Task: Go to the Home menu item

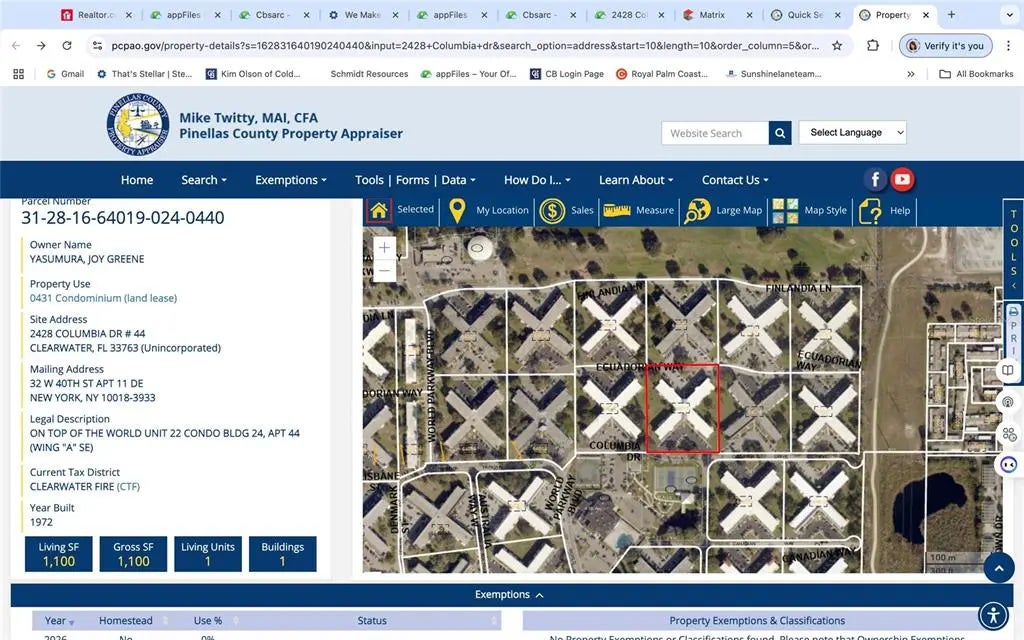Action: click(x=137, y=180)
